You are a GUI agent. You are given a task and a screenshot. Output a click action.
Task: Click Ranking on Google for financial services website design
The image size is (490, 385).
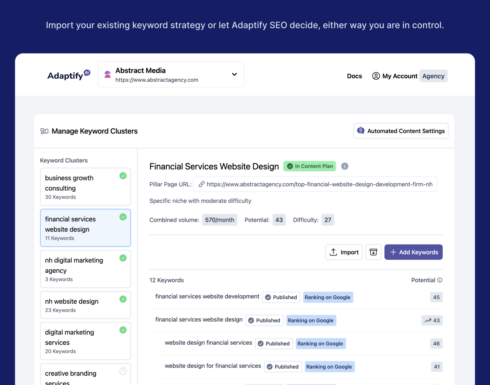pyautogui.click(x=311, y=320)
